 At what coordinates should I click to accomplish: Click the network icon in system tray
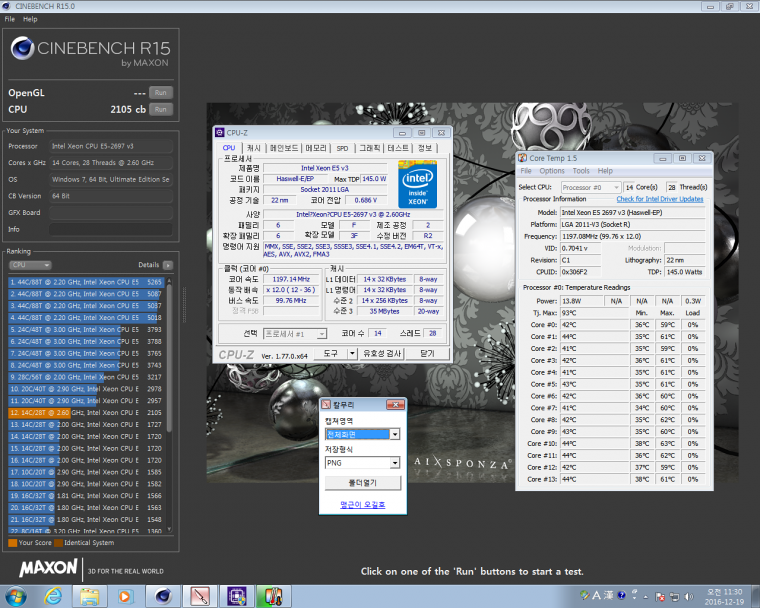[674, 597]
